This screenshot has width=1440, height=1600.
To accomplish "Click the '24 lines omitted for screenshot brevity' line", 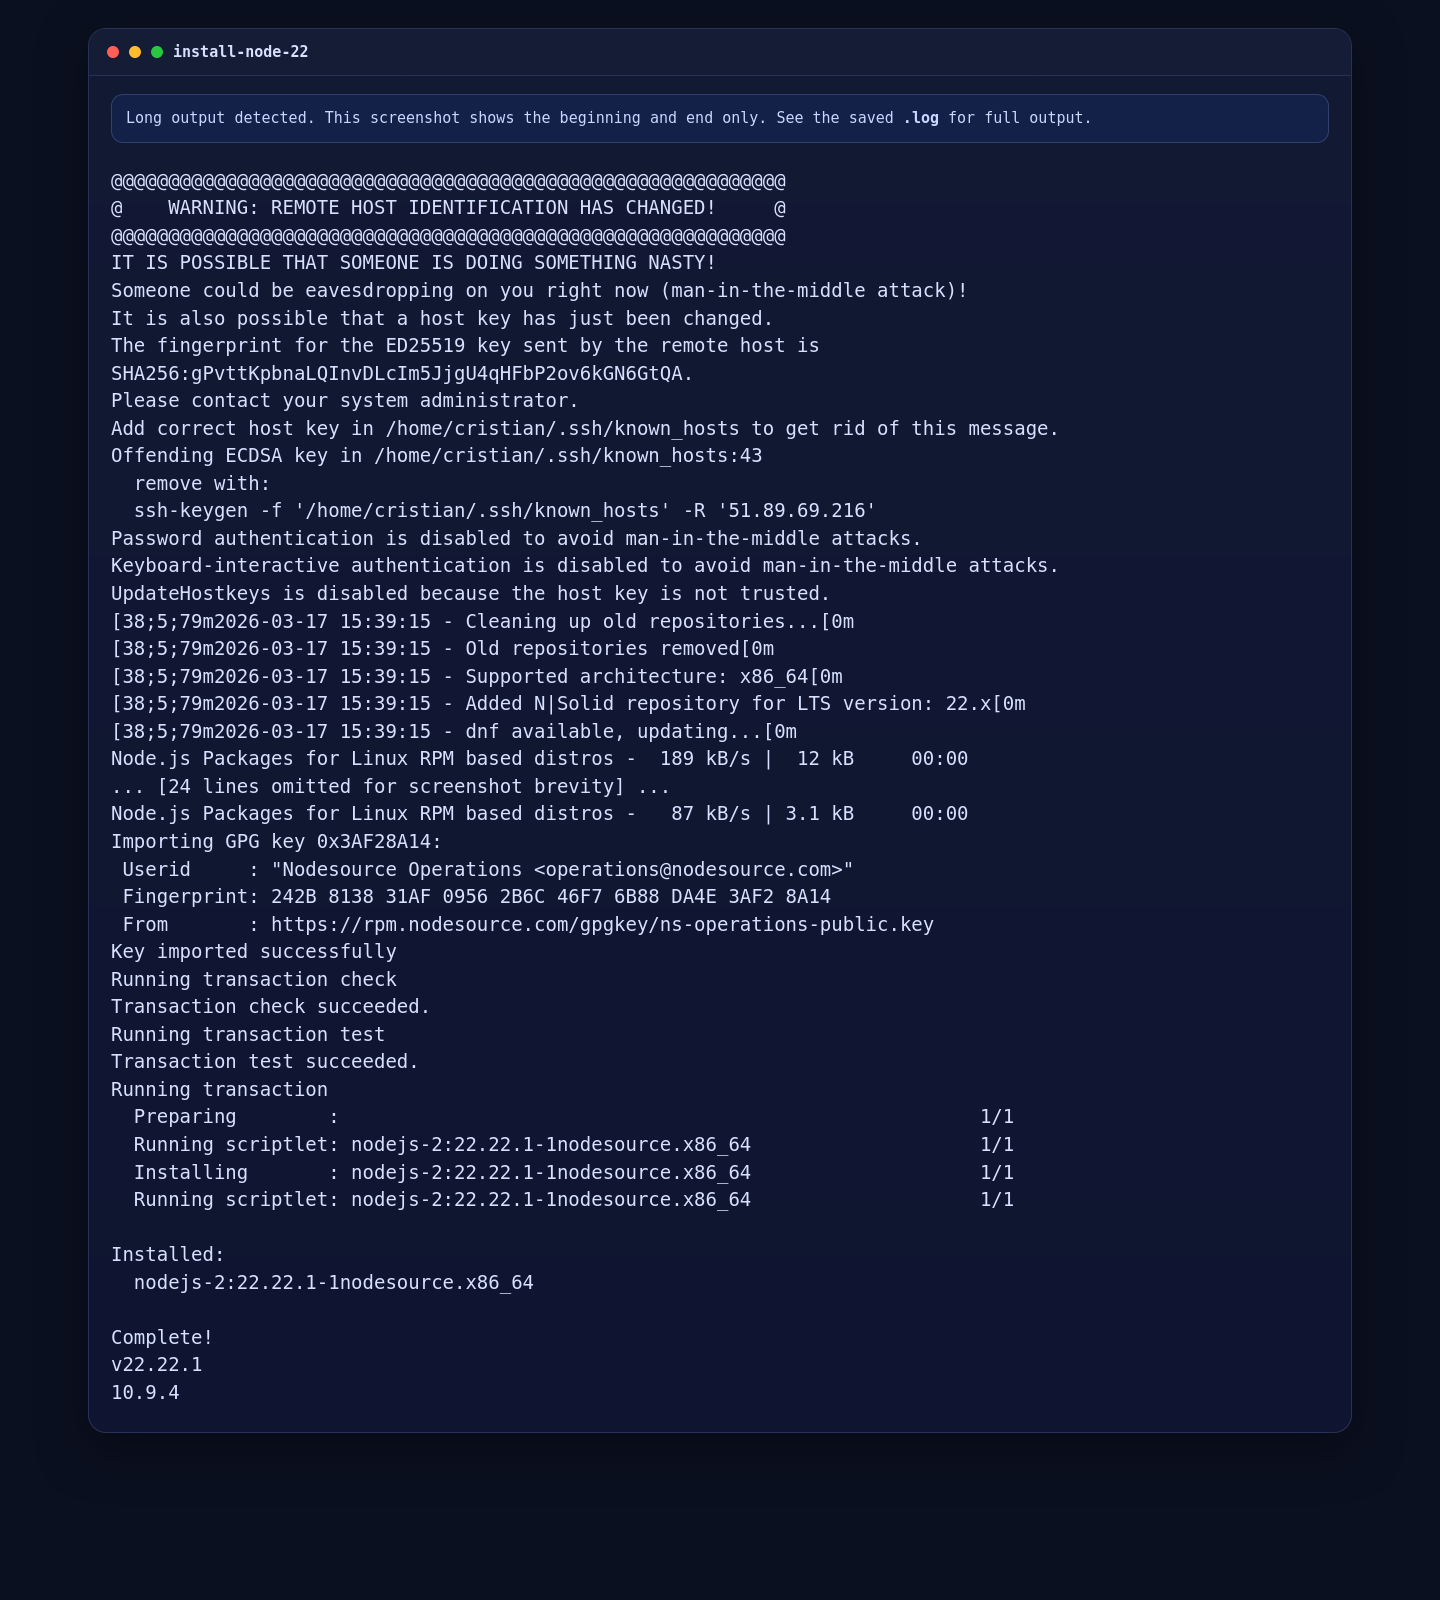I will tap(391, 787).
